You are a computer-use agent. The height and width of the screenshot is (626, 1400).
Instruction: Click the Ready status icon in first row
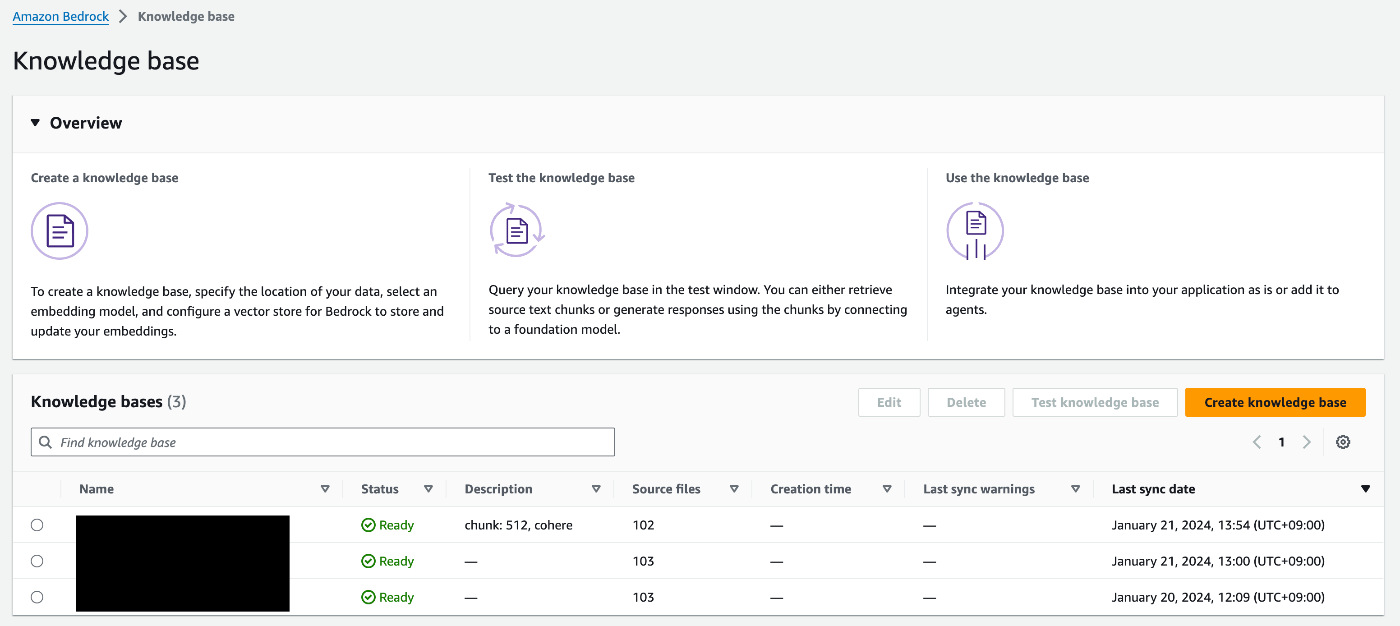click(368, 525)
